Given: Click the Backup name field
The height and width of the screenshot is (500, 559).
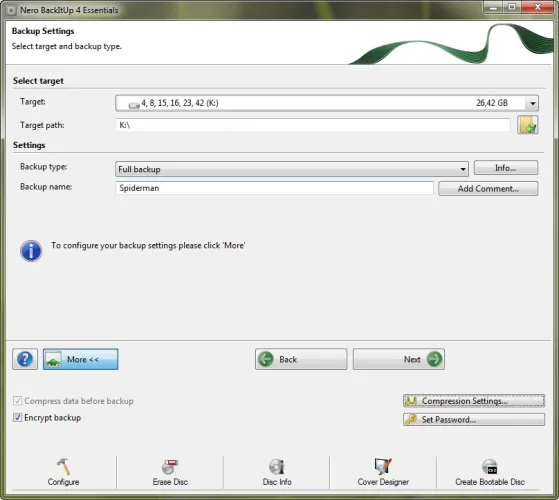Looking at the screenshot, I should pyautogui.click(x=275, y=188).
